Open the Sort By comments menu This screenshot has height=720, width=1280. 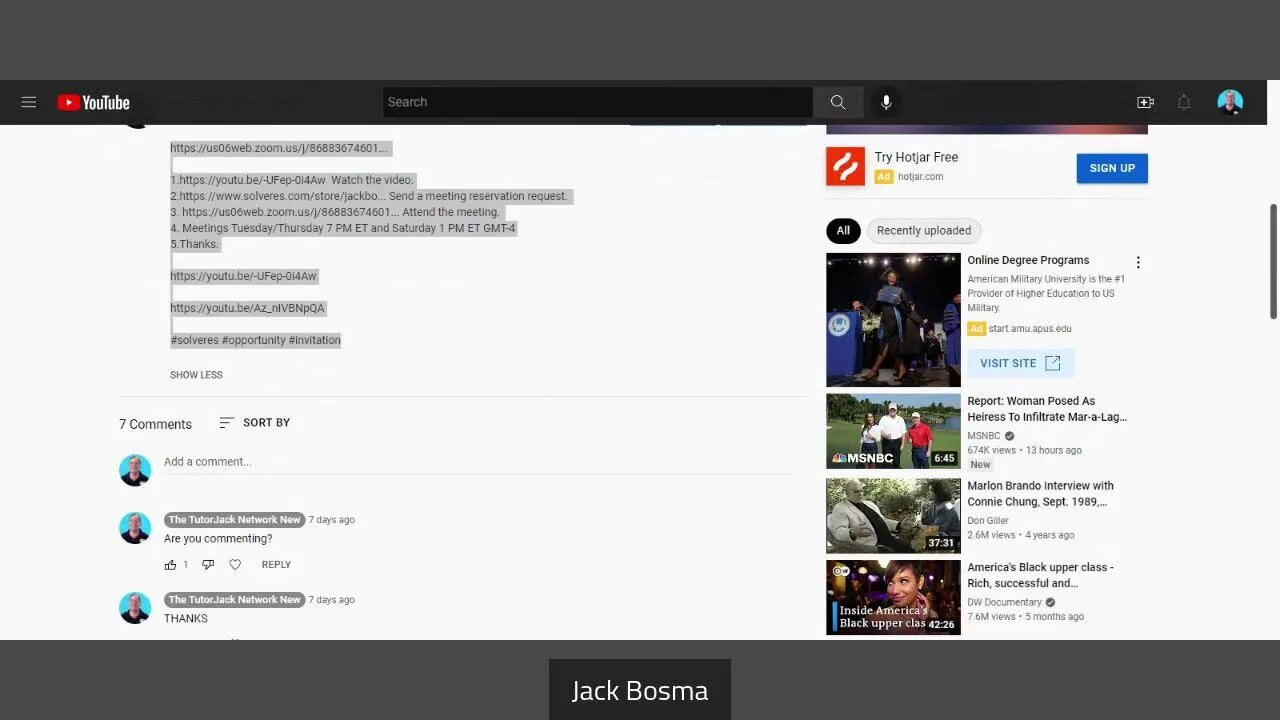255,423
